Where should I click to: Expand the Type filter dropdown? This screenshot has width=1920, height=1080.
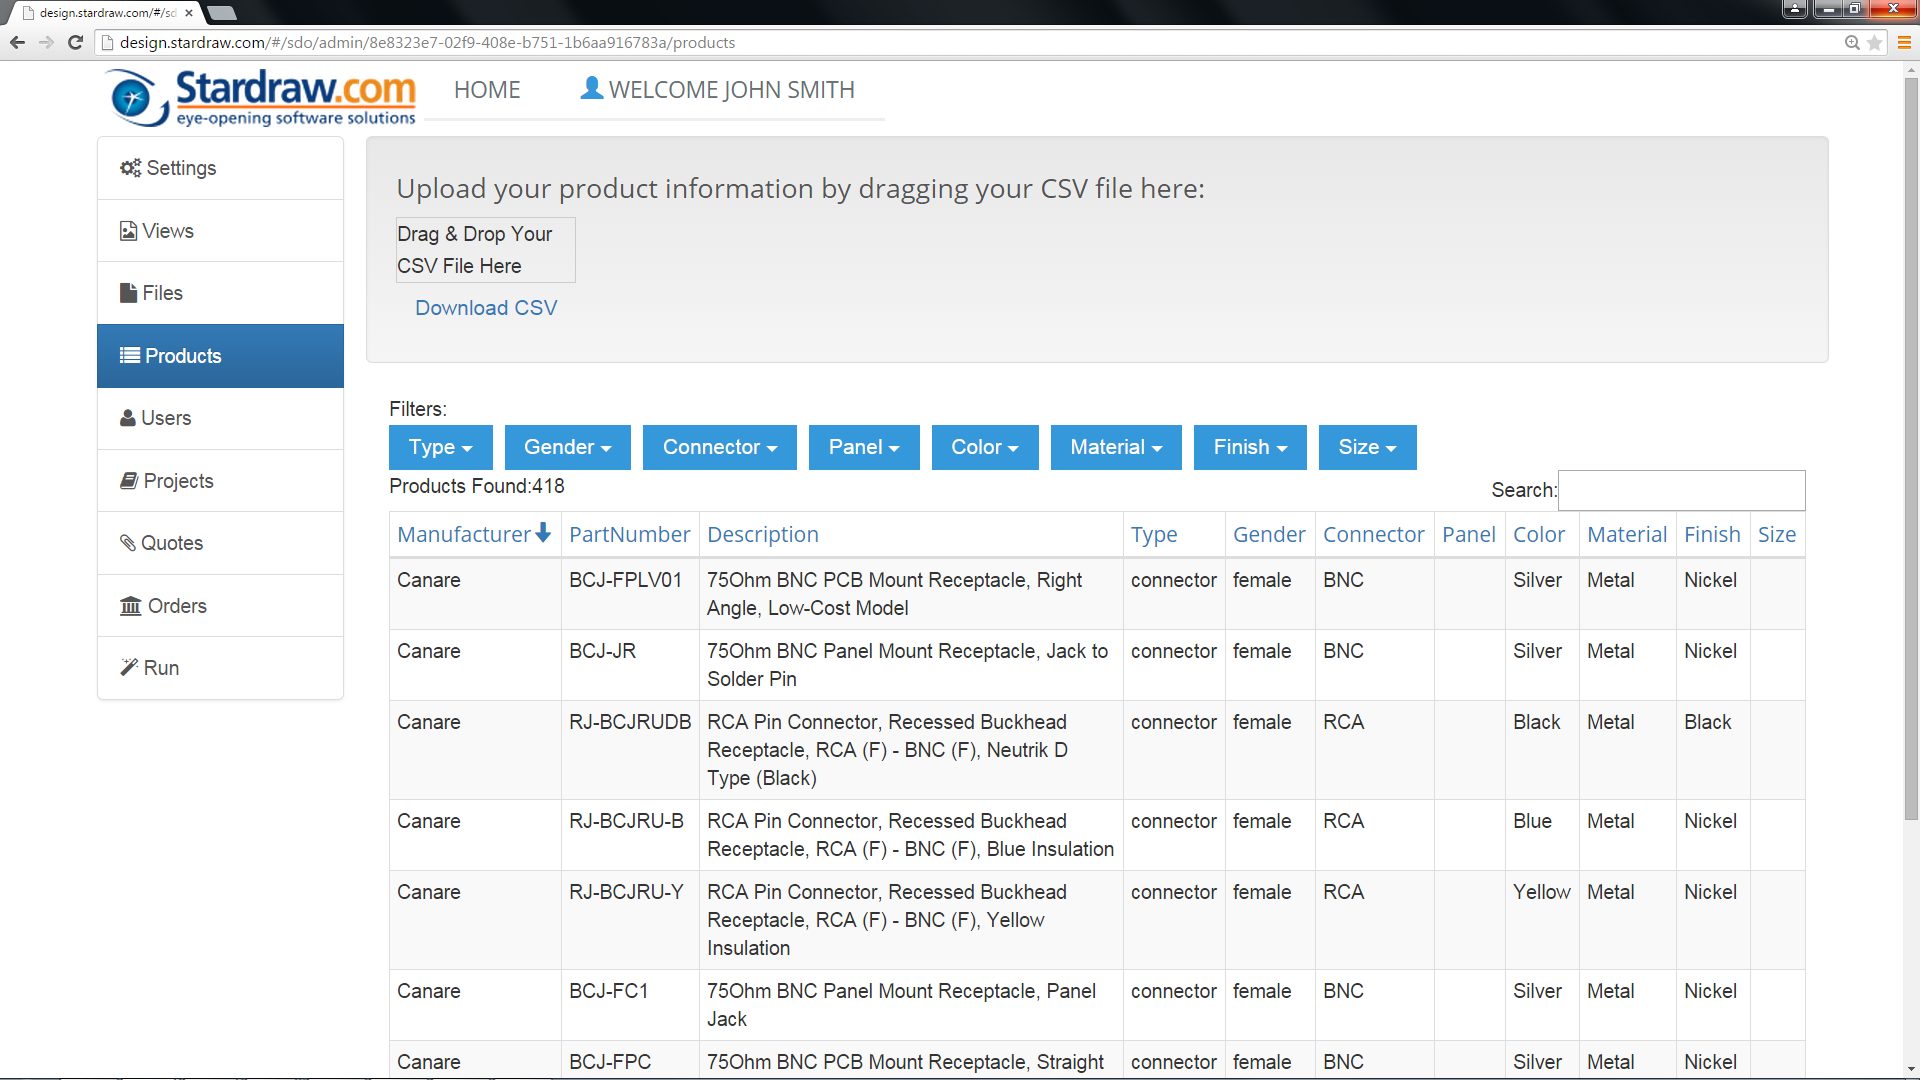click(x=440, y=447)
